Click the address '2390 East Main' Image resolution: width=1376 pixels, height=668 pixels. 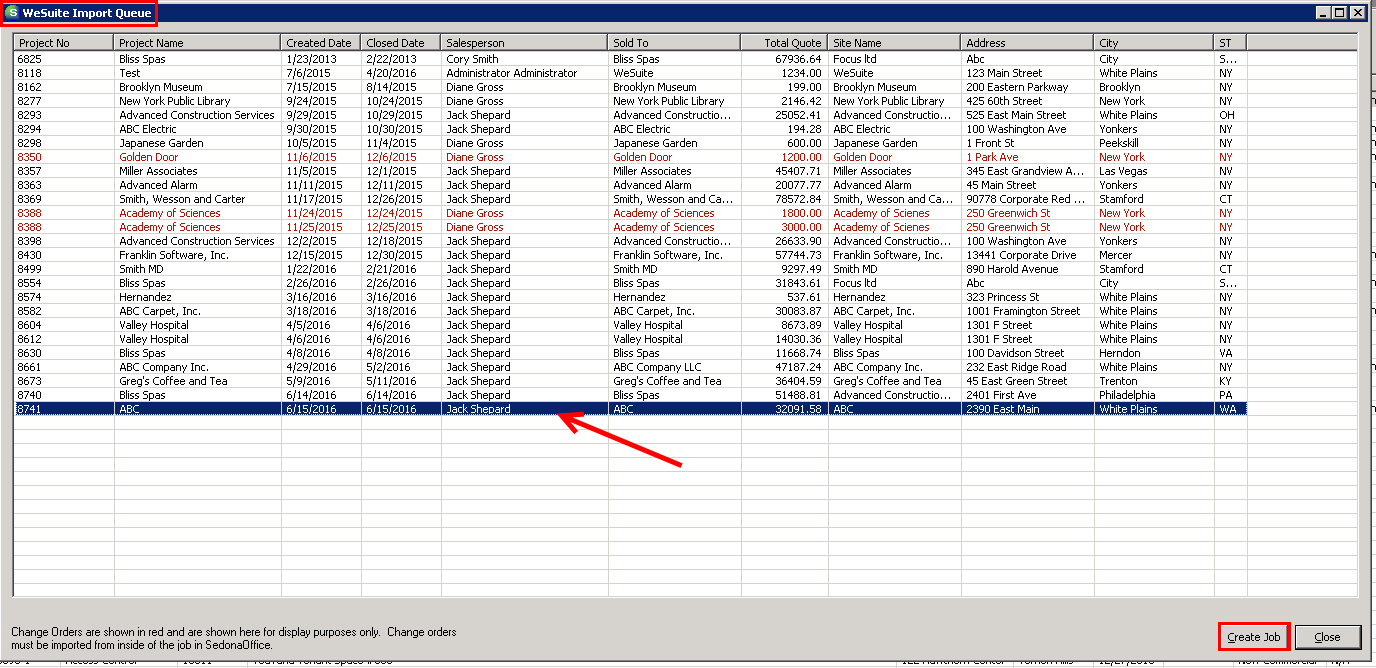(x=1002, y=409)
